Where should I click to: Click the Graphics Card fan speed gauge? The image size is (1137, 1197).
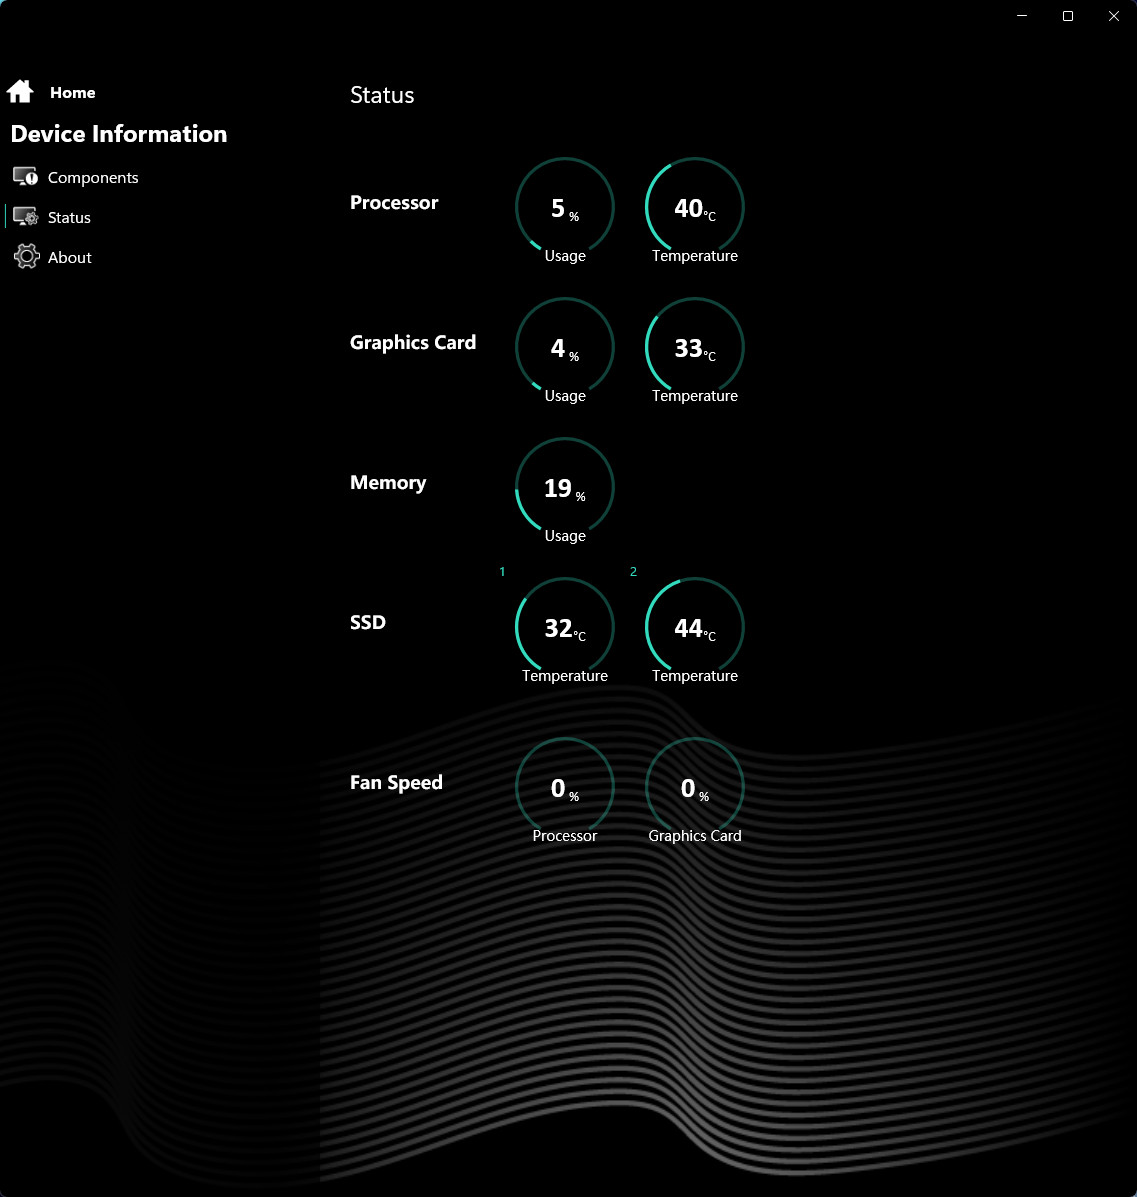pyautogui.click(x=695, y=788)
